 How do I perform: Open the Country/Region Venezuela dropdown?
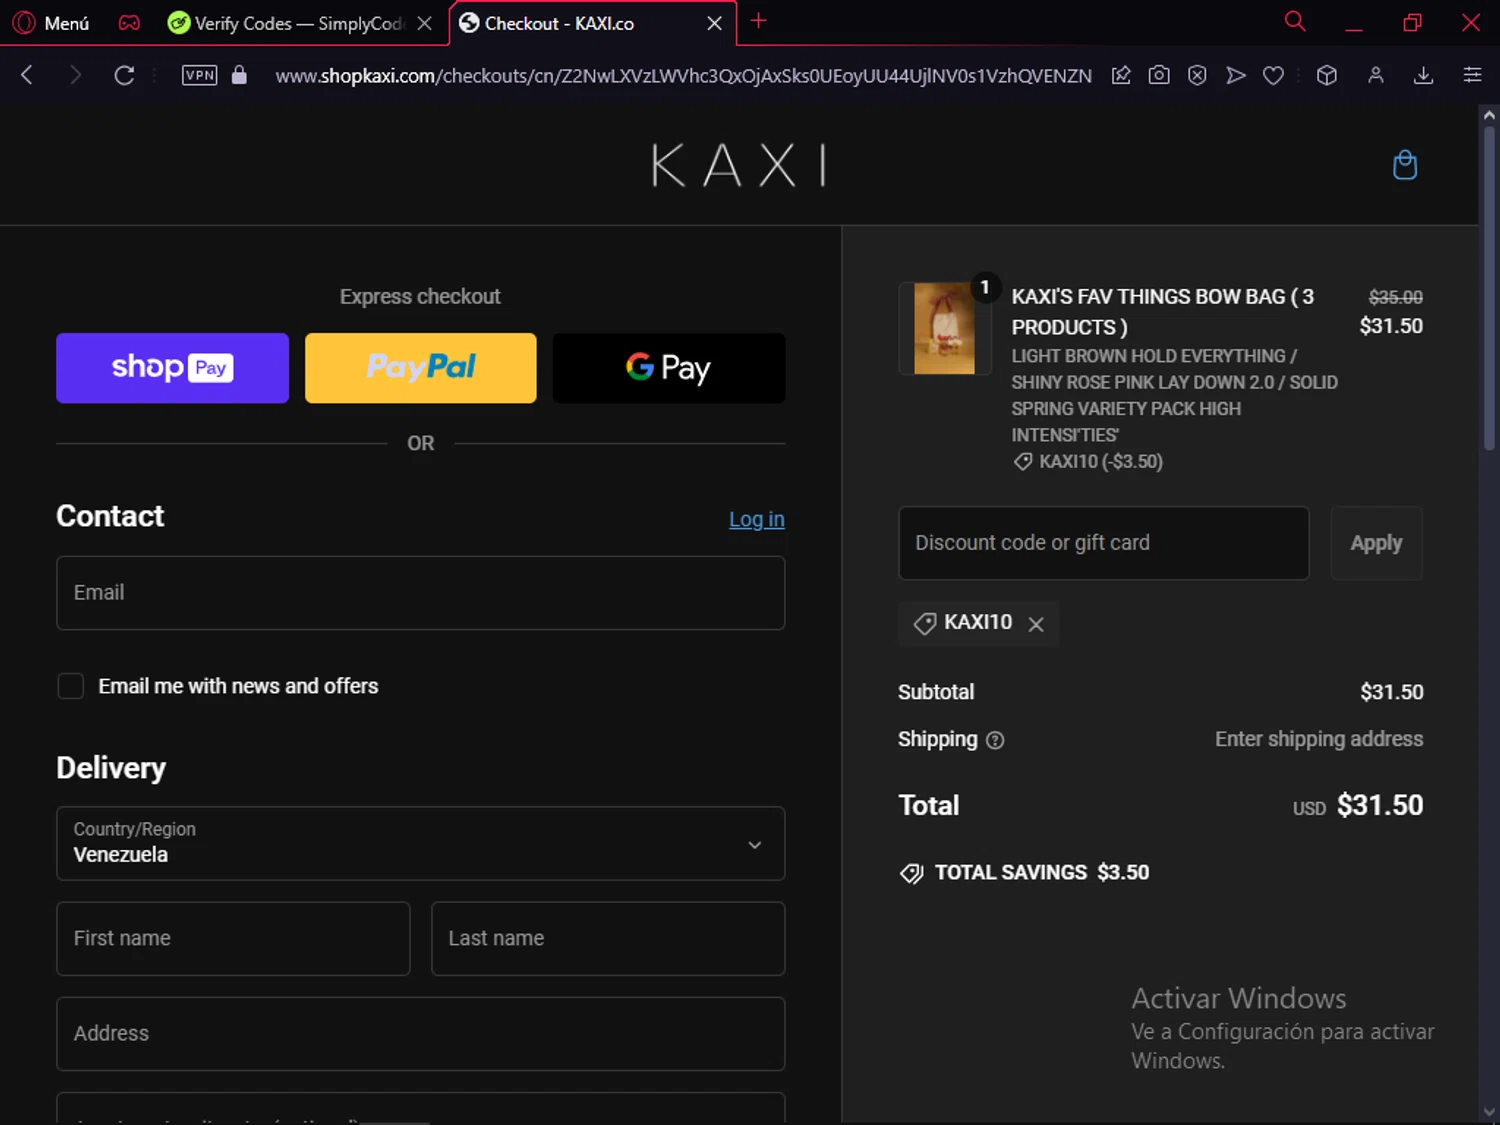coord(421,844)
